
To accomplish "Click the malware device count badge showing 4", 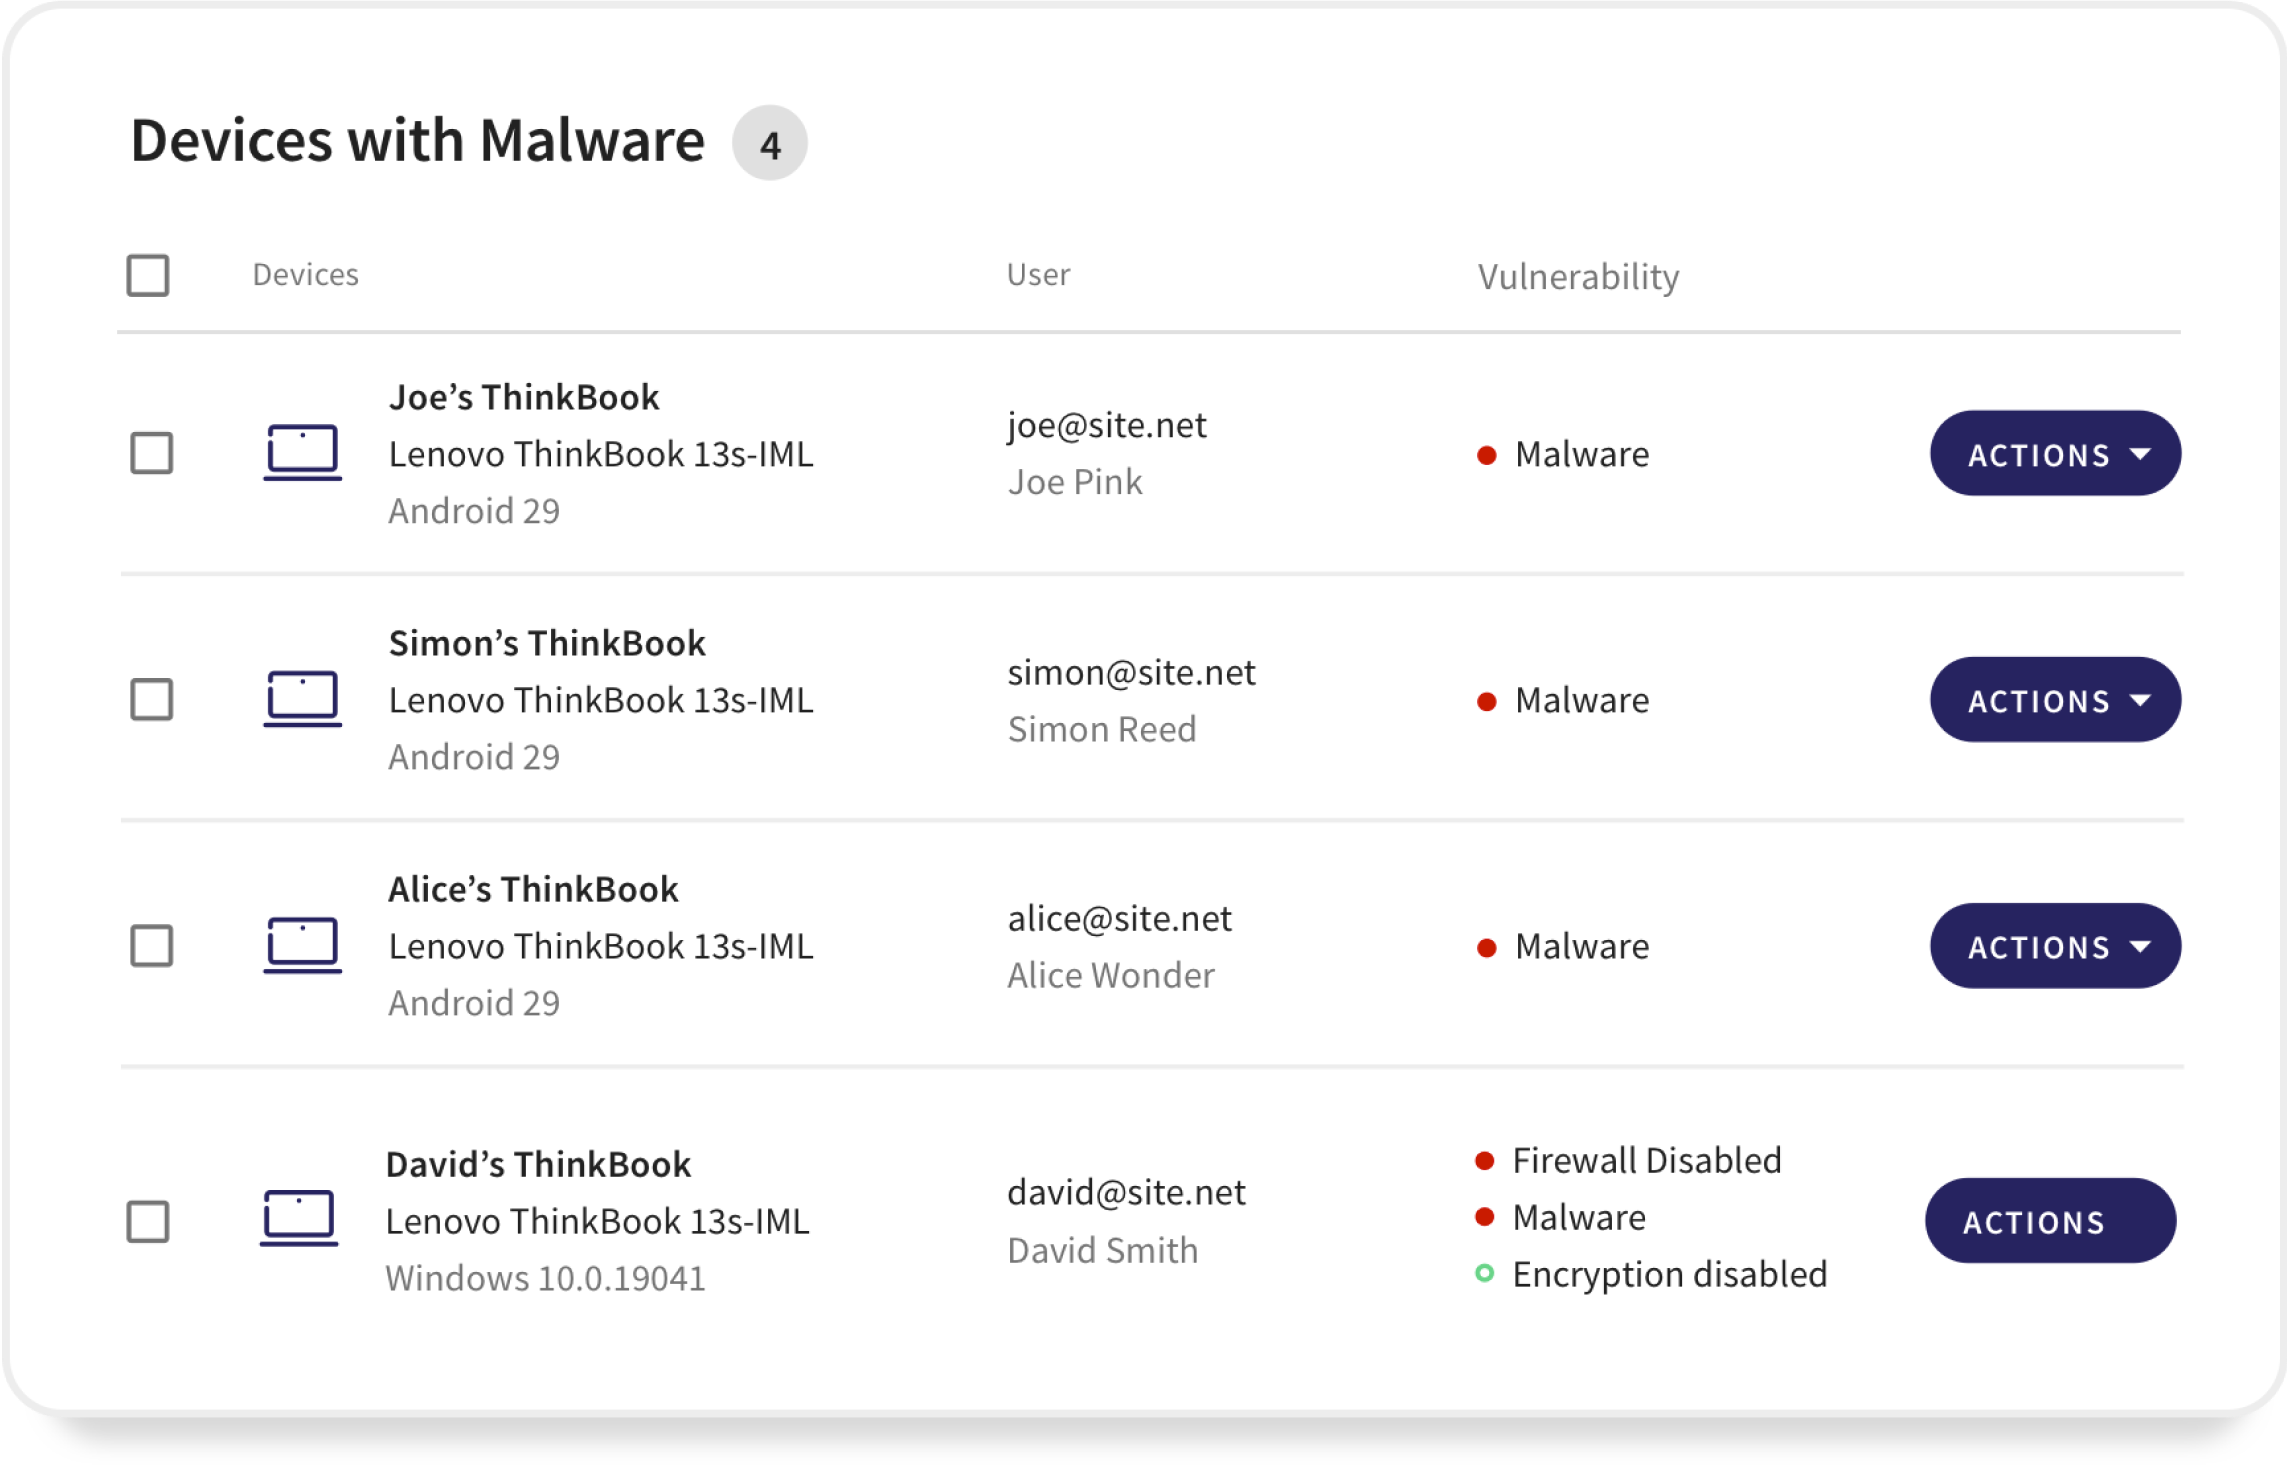I will pos(769,144).
